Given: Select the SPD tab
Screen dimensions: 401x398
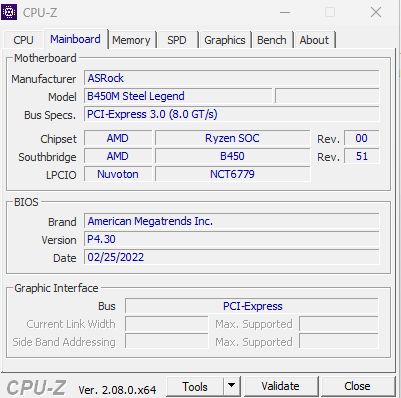Looking at the screenshot, I should 177,40.
